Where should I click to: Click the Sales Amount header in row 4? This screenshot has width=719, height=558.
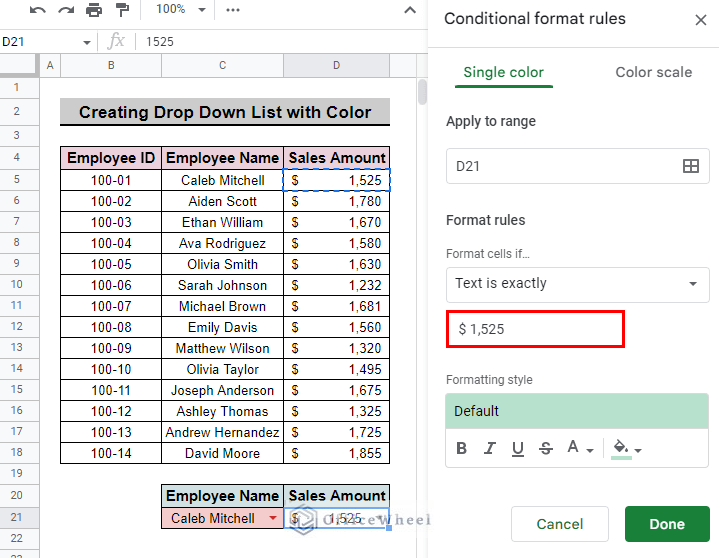tap(337, 158)
